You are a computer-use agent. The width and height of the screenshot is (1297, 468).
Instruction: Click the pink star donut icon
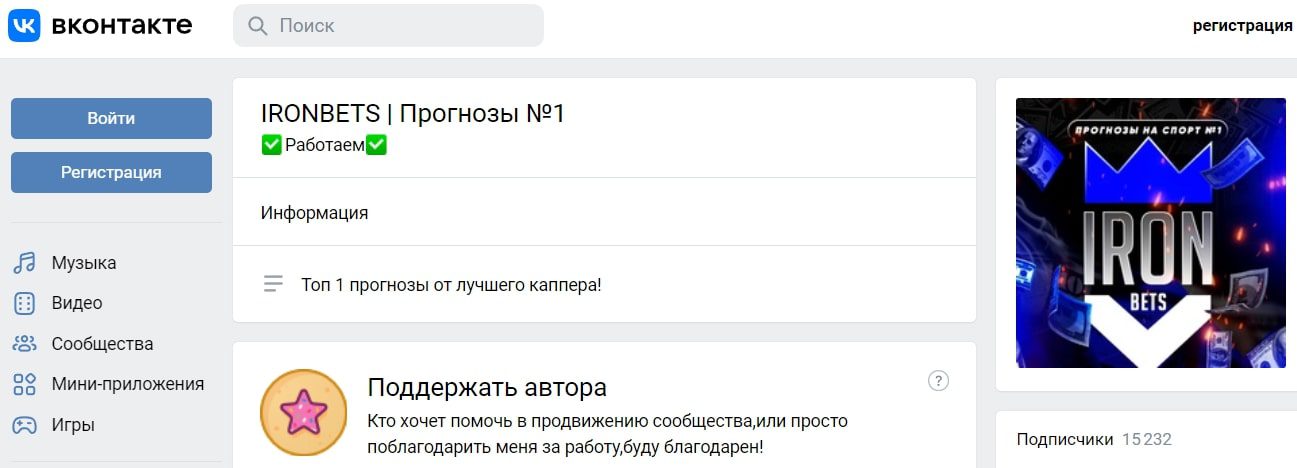pos(303,412)
